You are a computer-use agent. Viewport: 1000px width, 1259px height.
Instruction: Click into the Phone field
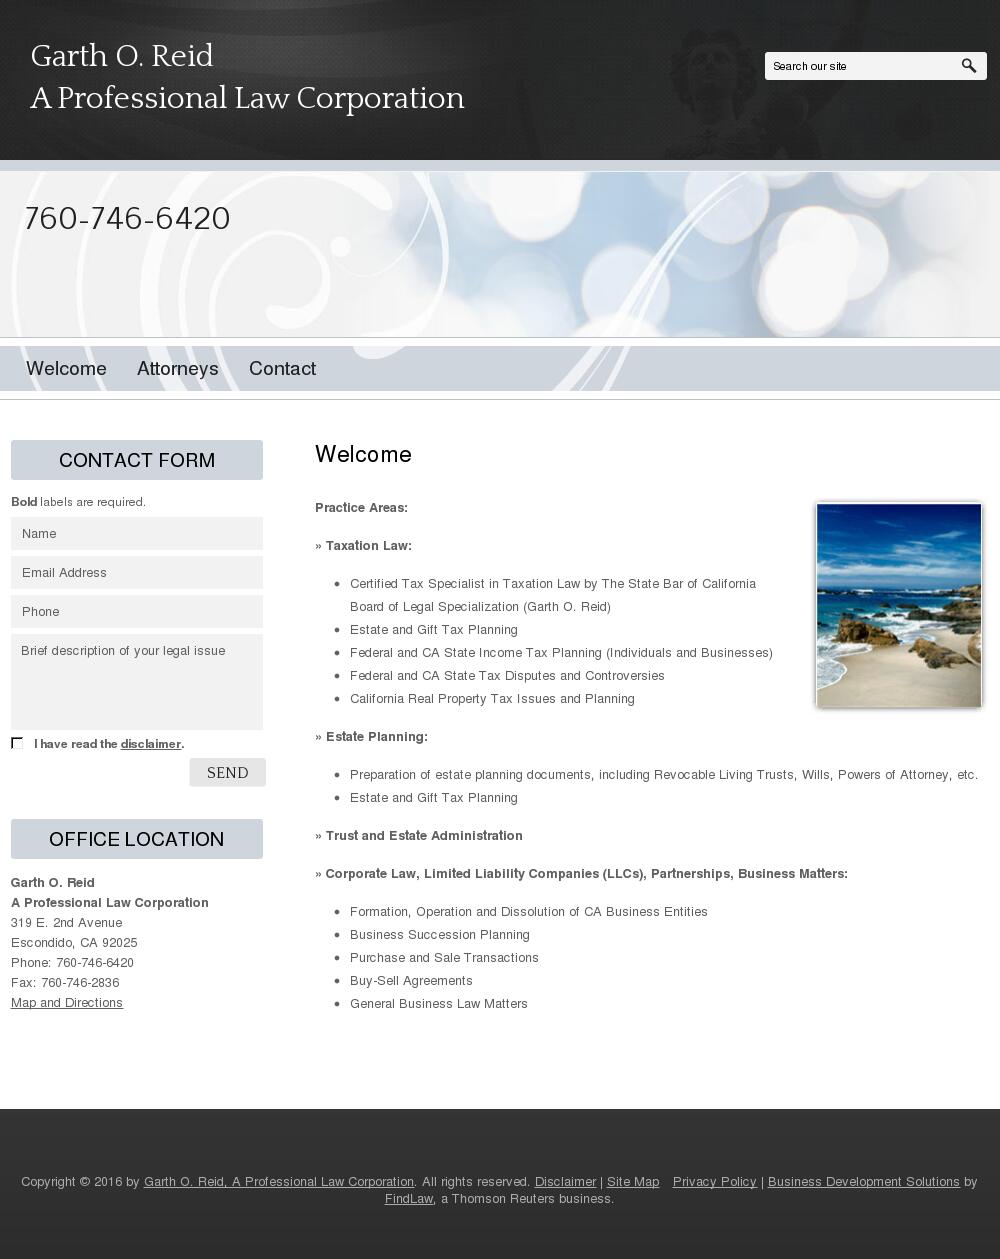point(137,611)
